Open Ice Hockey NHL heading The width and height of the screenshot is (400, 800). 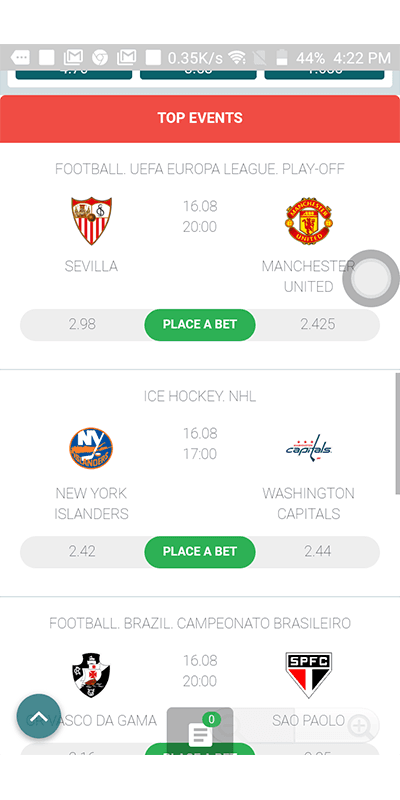point(200,396)
